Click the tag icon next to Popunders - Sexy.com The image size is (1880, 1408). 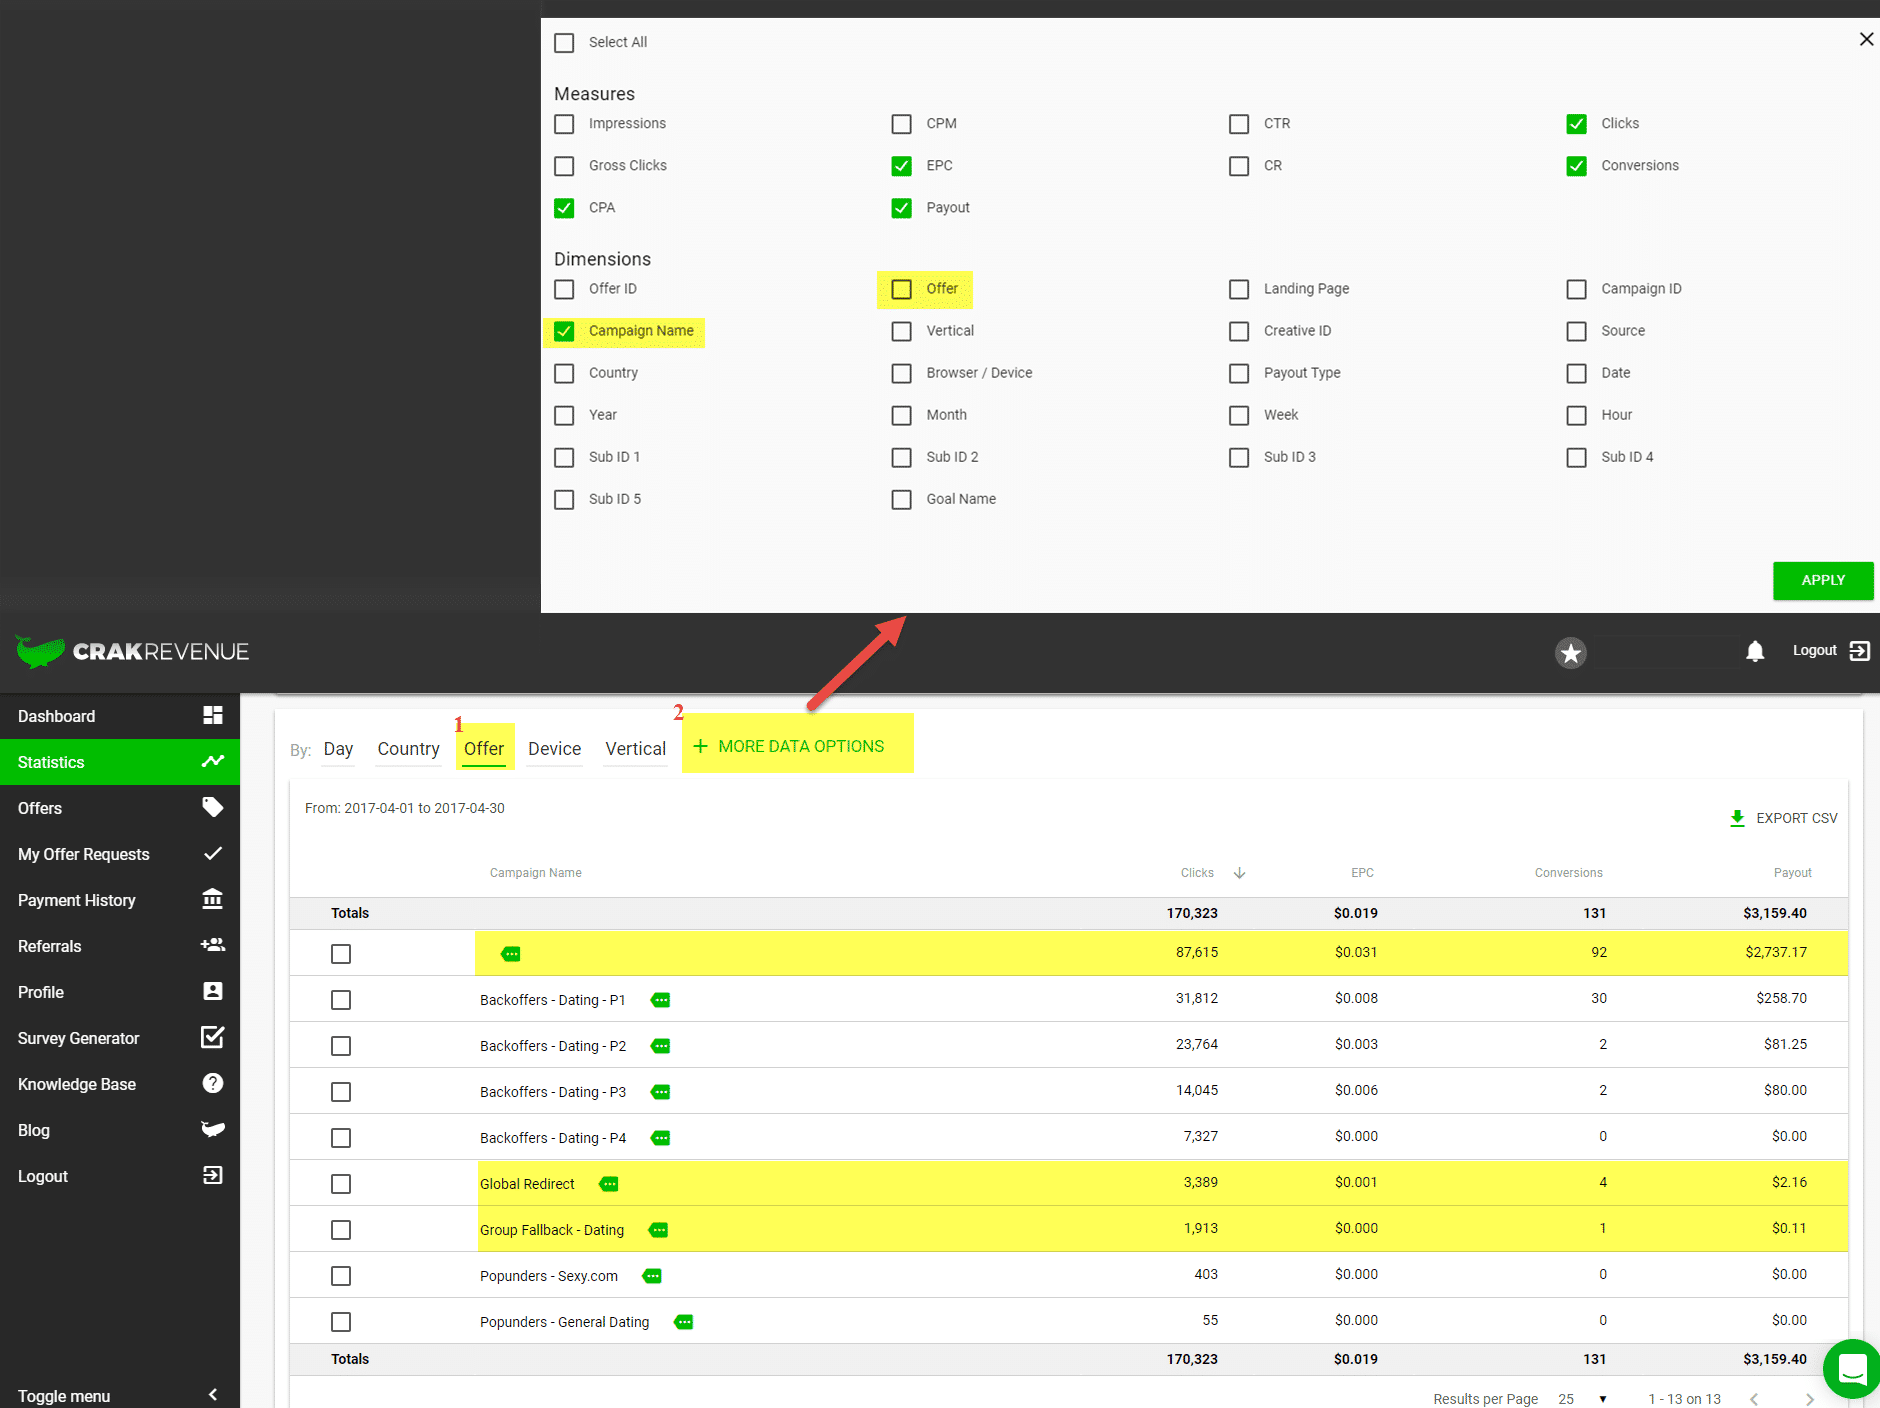pos(652,1276)
